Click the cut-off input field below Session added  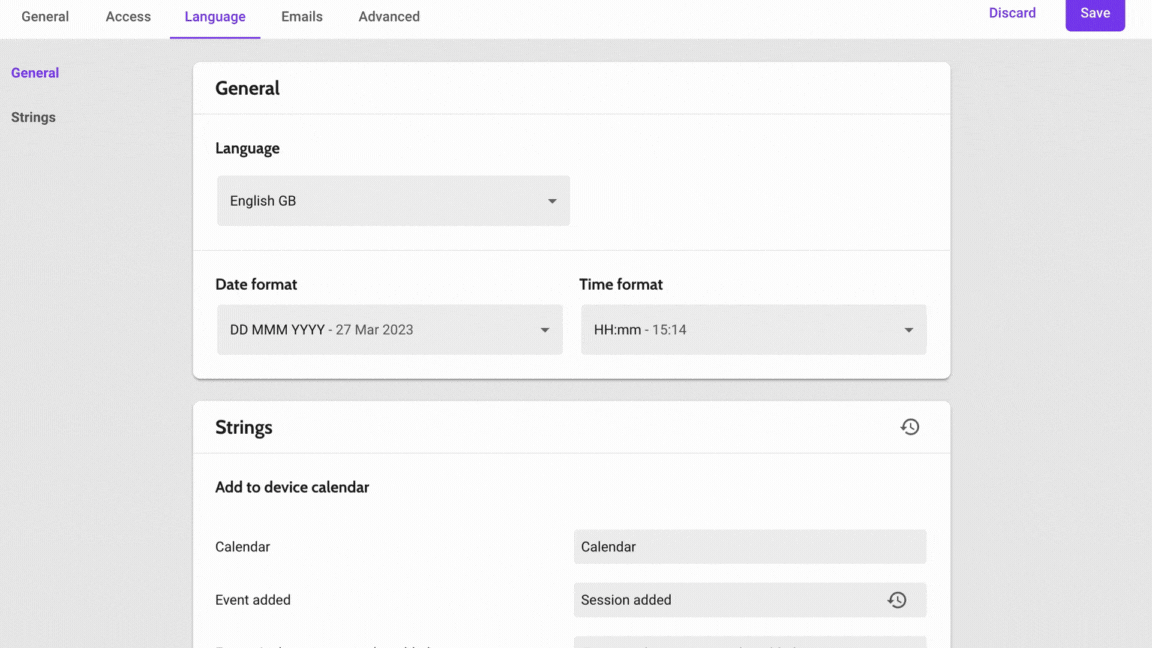pyautogui.click(x=749, y=642)
